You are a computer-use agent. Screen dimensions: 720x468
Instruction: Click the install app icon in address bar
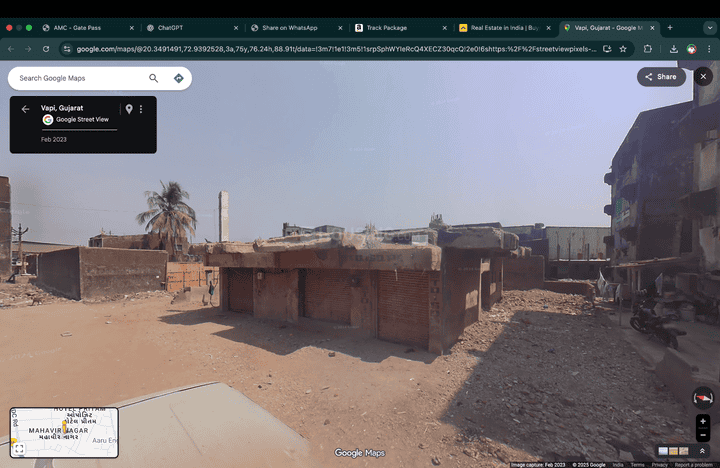click(607, 49)
